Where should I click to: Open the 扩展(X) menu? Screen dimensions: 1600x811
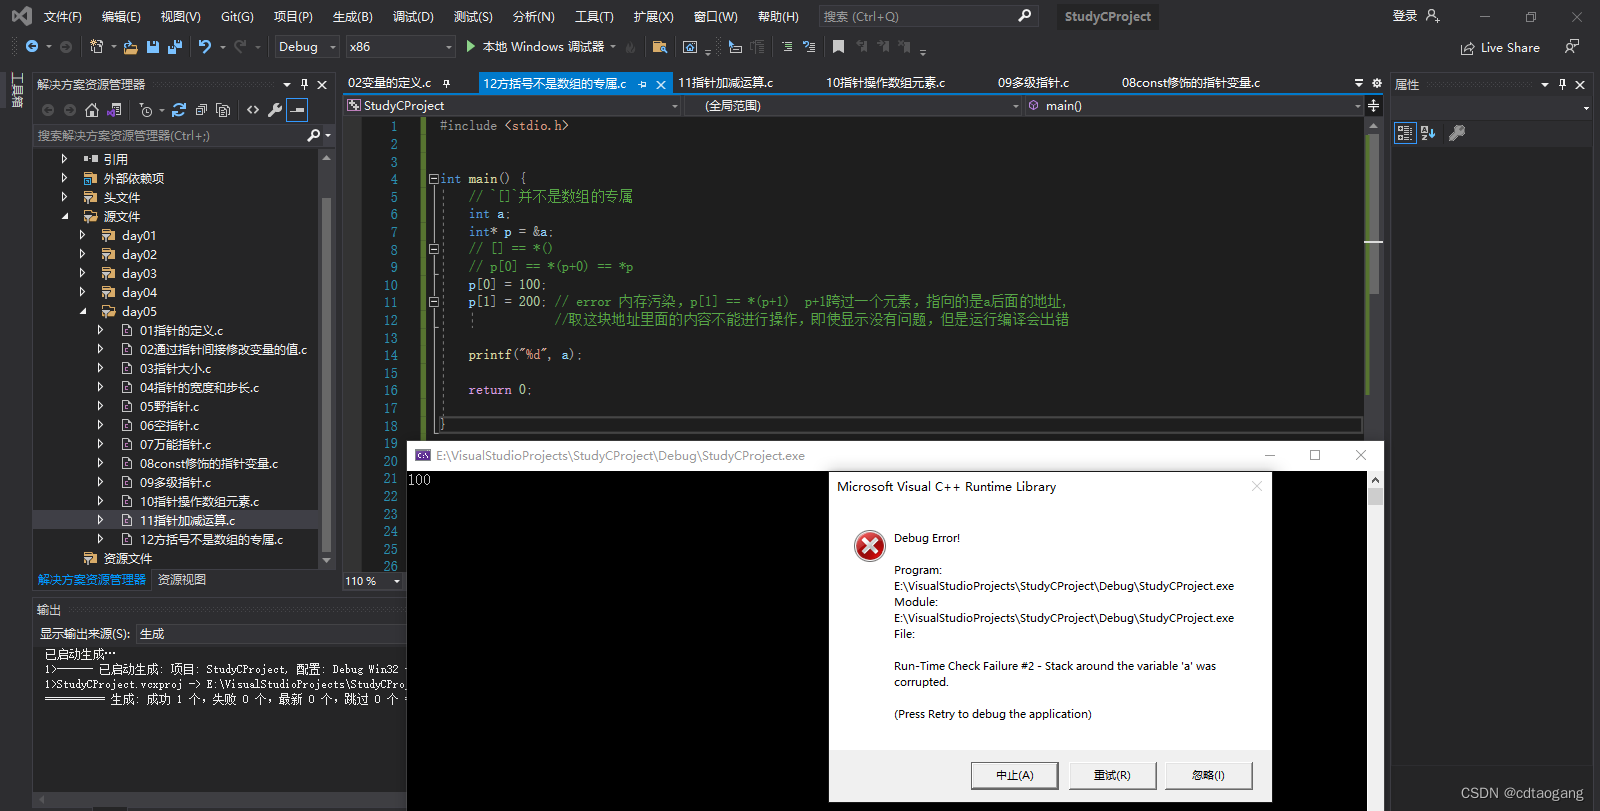click(x=653, y=17)
